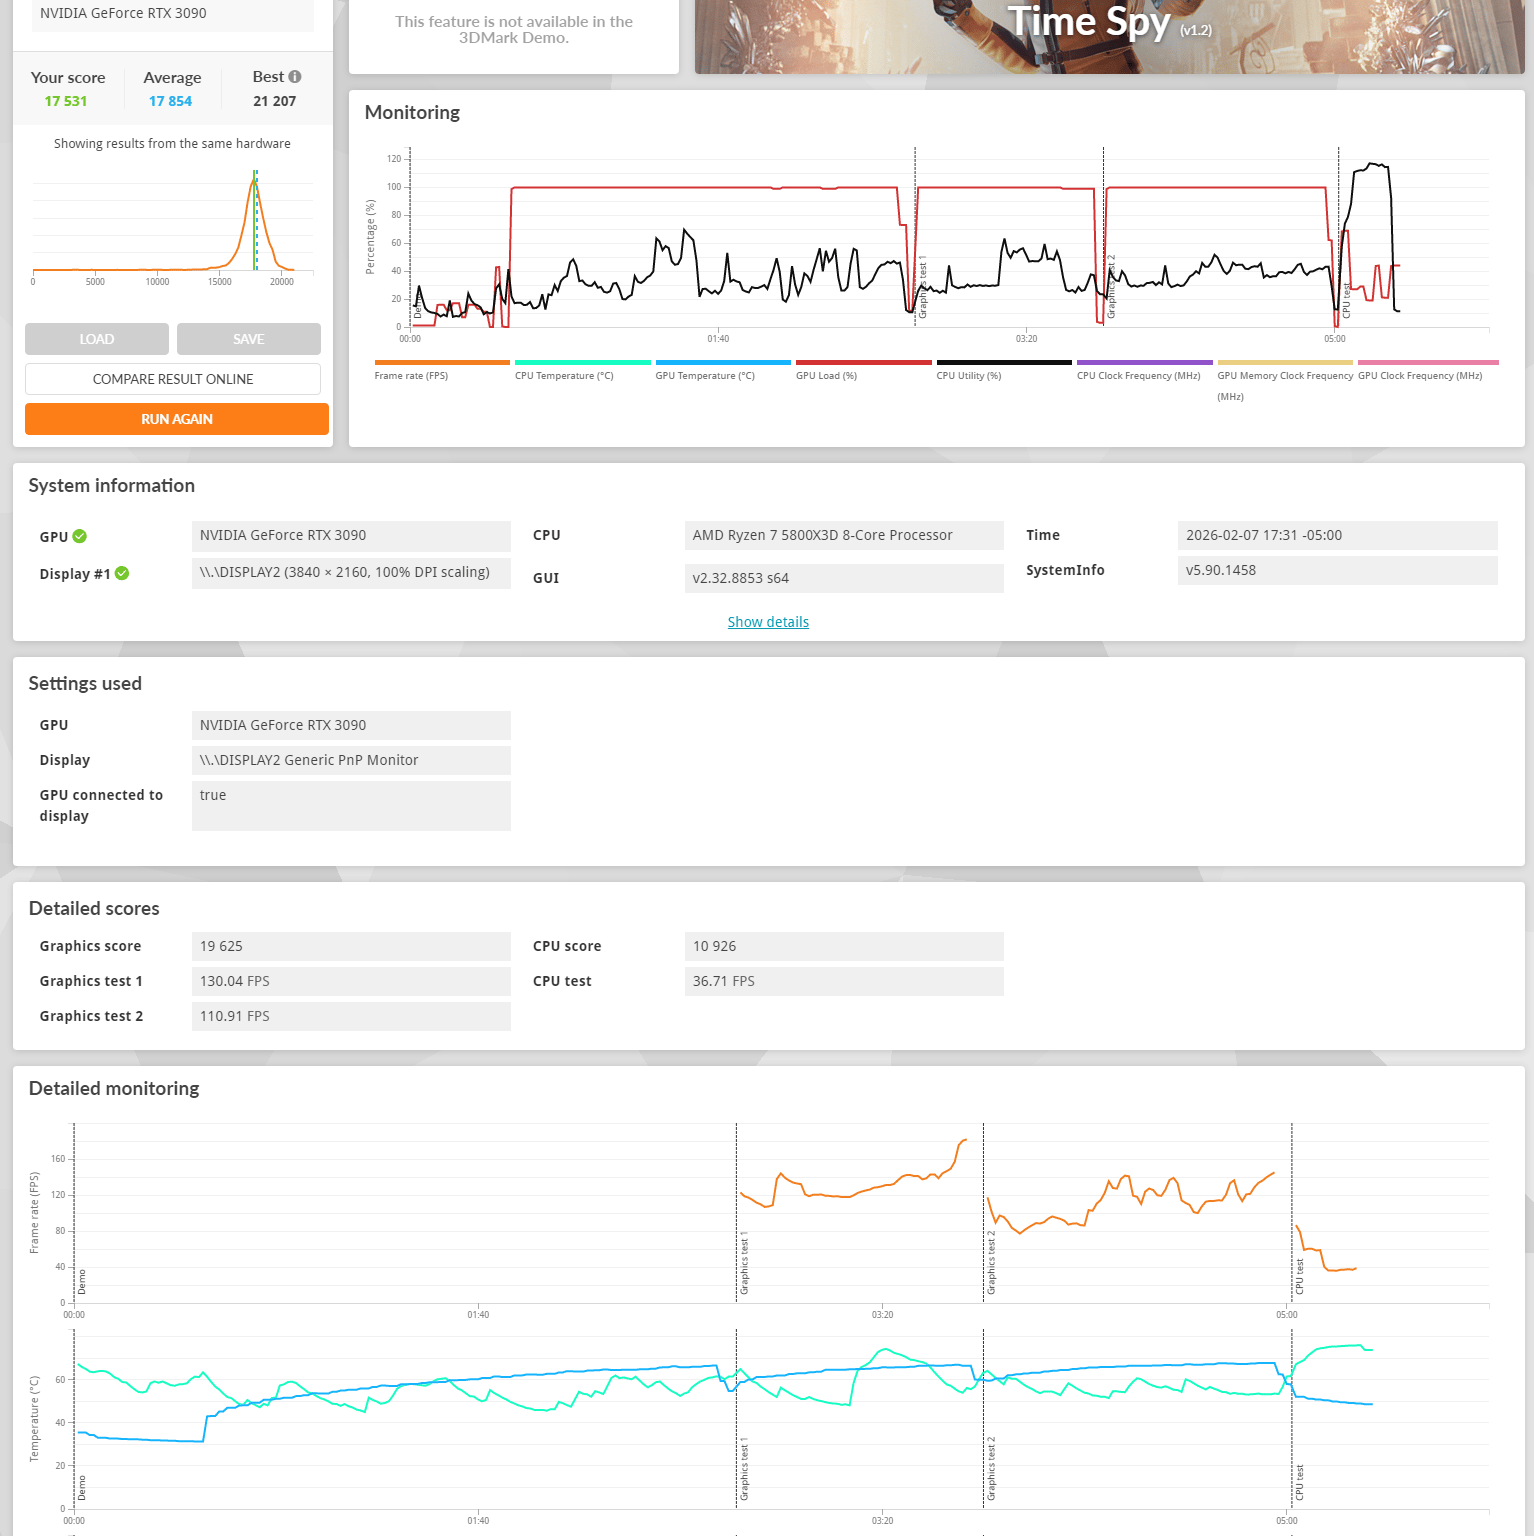1534x1536 pixels.
Task: Click the SAVE button
Action: click(249, 339)
